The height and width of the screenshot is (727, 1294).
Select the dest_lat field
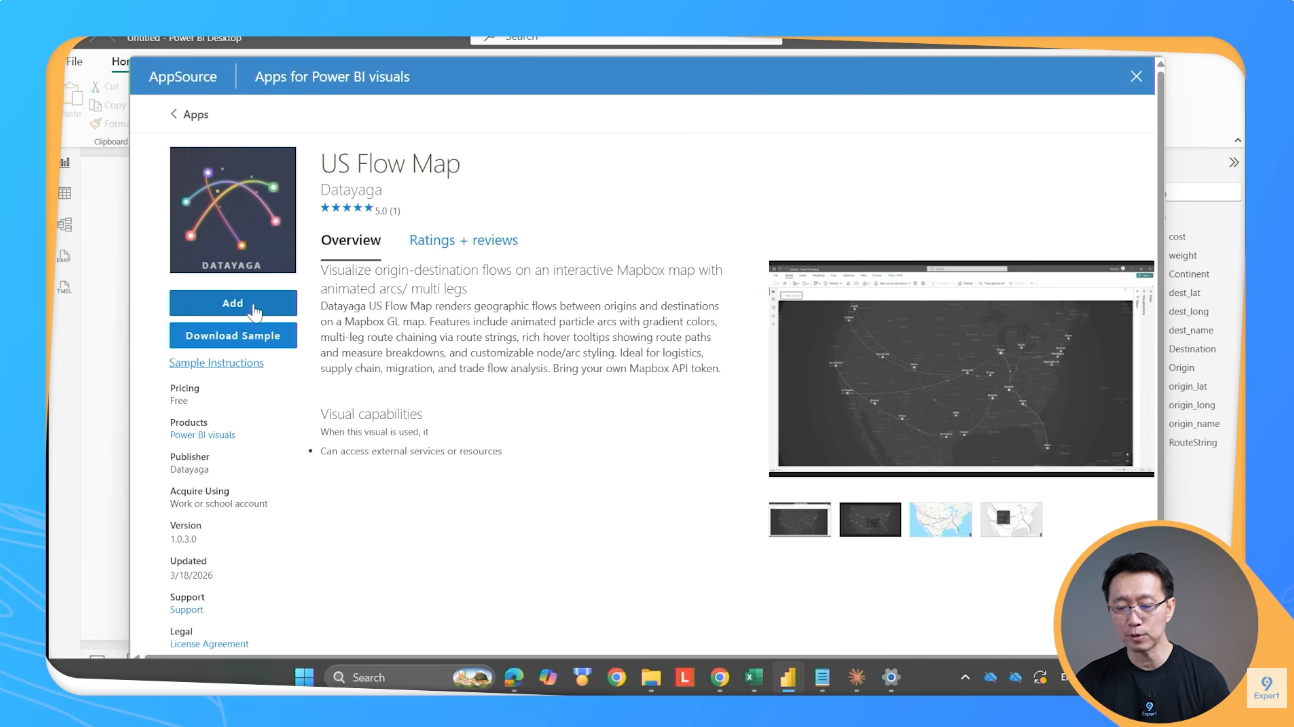[x=1185, y=293]
